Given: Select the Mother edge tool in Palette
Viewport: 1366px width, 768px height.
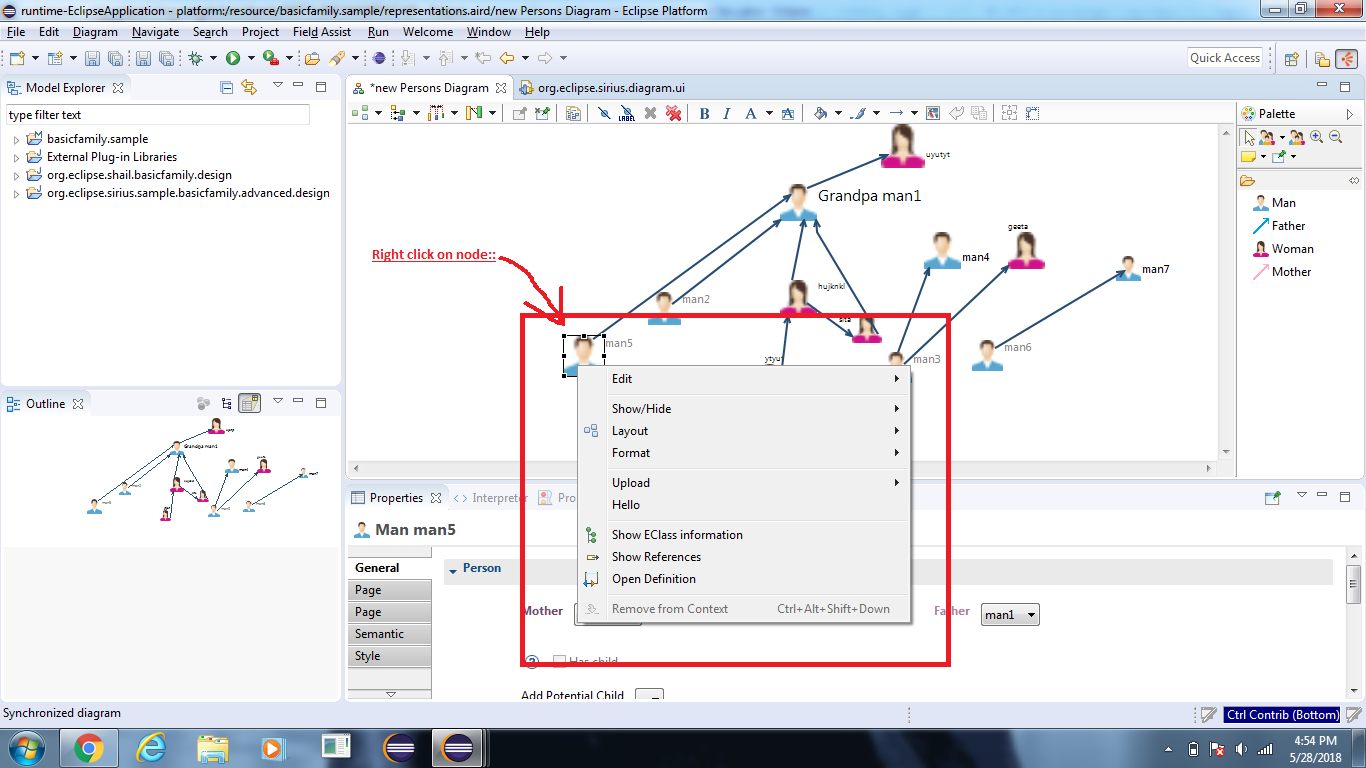Looking at the screenshot, I should point(1281,272).
